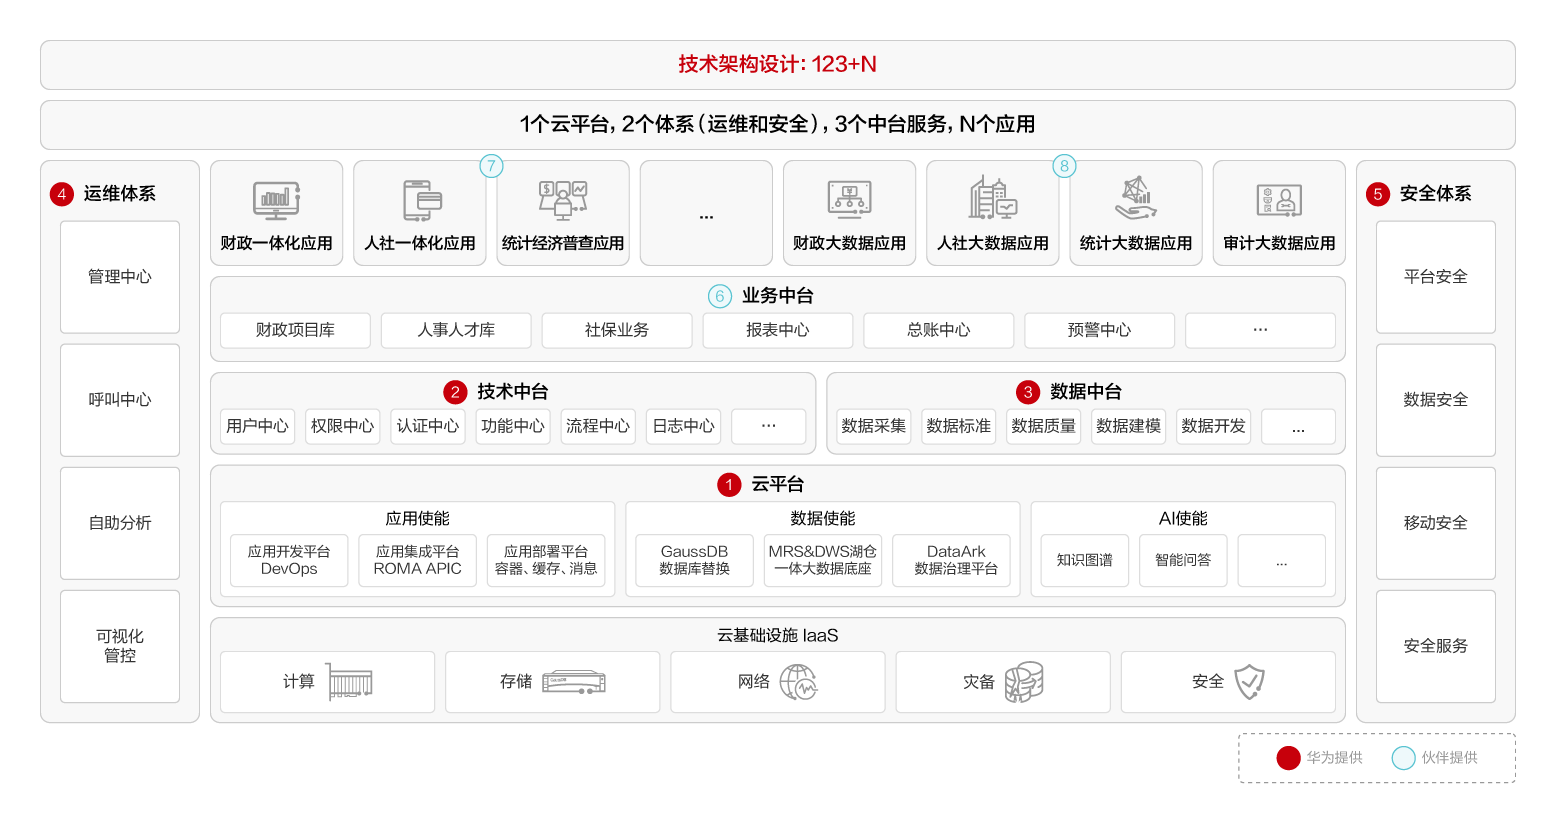Click the 技术架构设计: 123+N title
1556x823 pixels.
[x=778, y=65]
